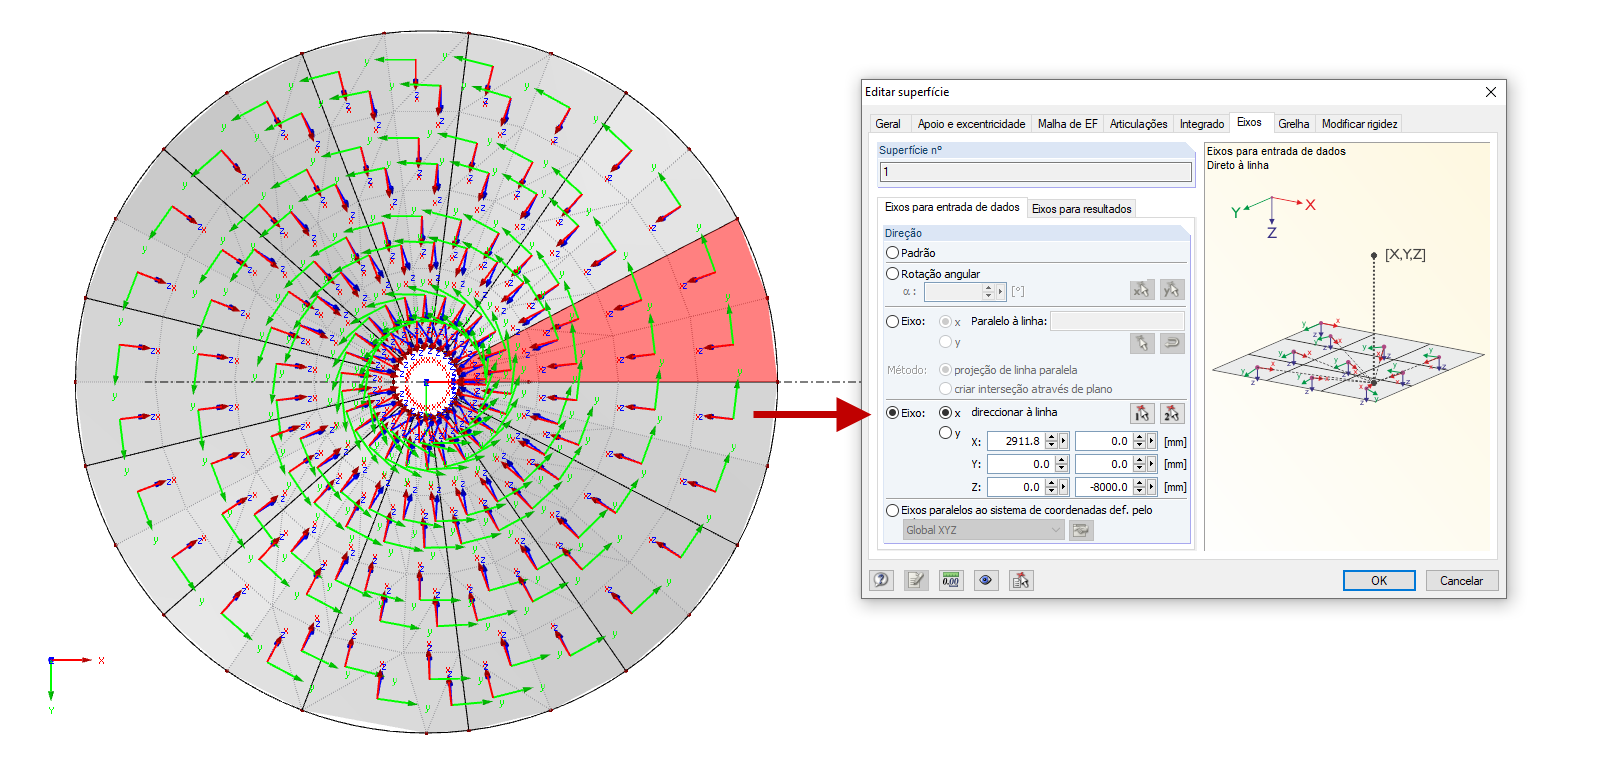Click the axes illustration preview in dialog
Image resolution: width=1597 pixels, height=775 pixels.
pyautogui.click(x=1348, y=345)
